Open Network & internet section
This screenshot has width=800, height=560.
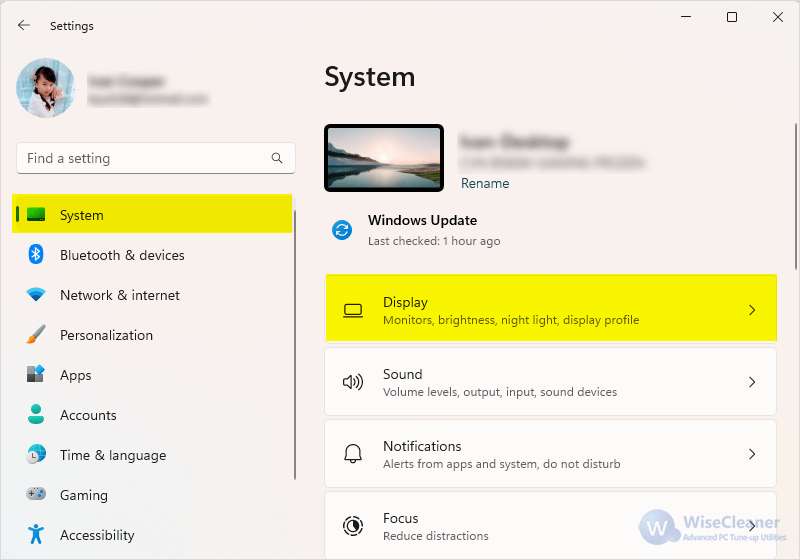153,295
